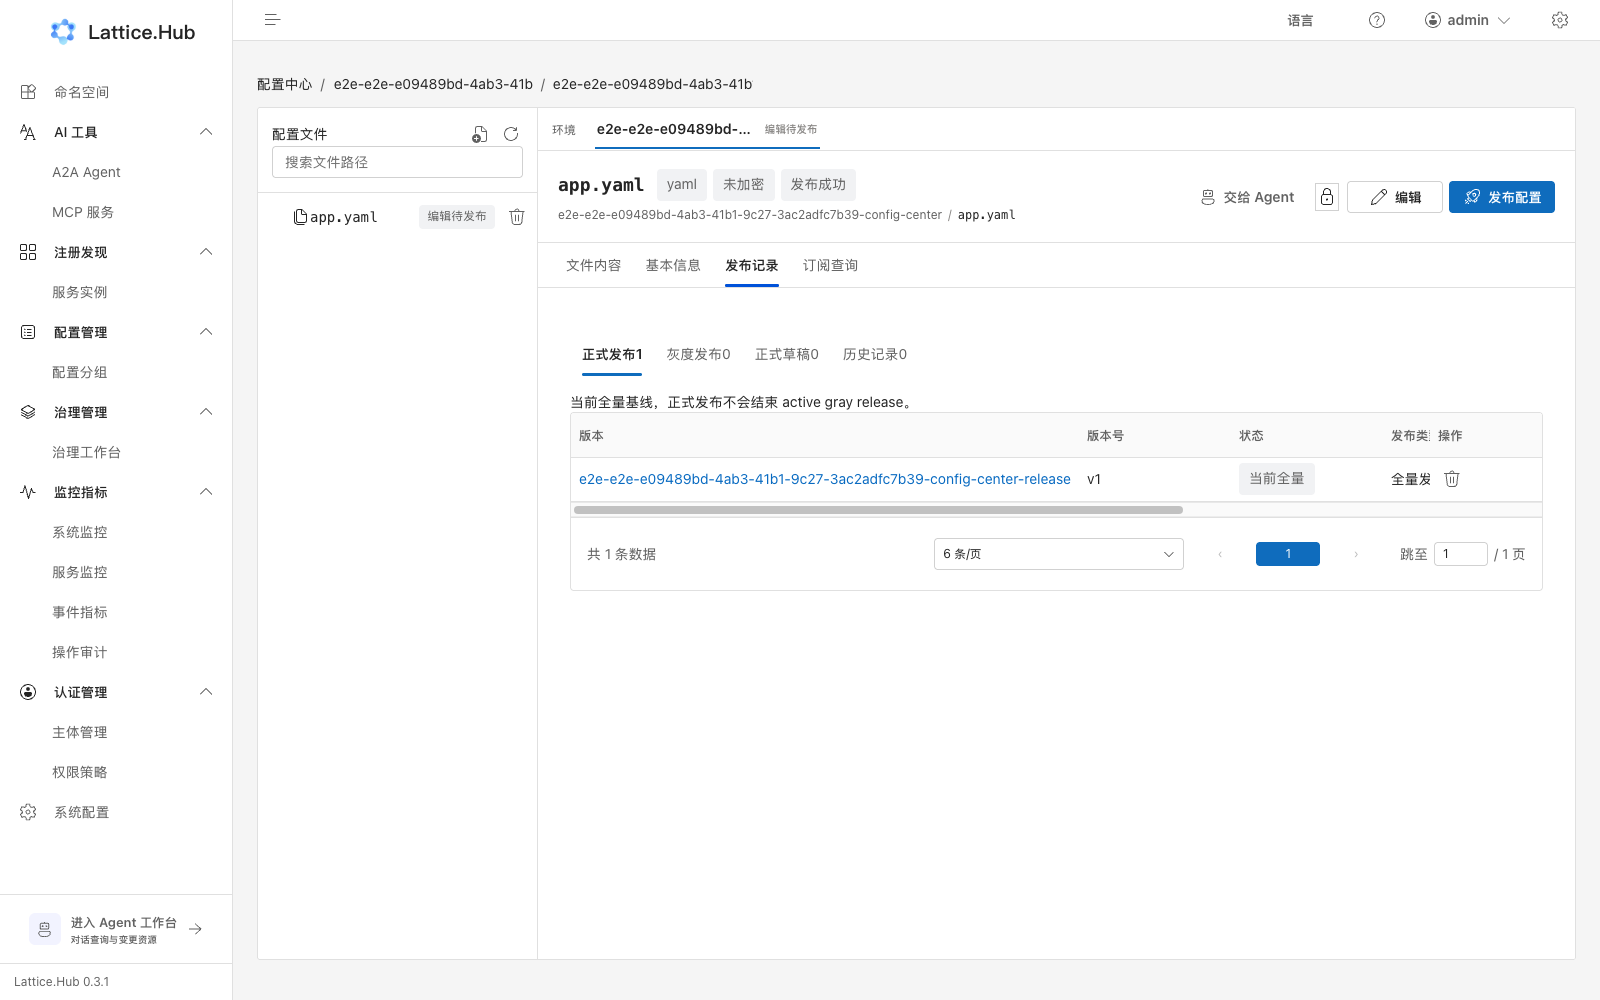The height and width of the screenshot is (1000, 1600).
Task: Click the lock icon beside 编辑 button
Action: pos(1327,197)
